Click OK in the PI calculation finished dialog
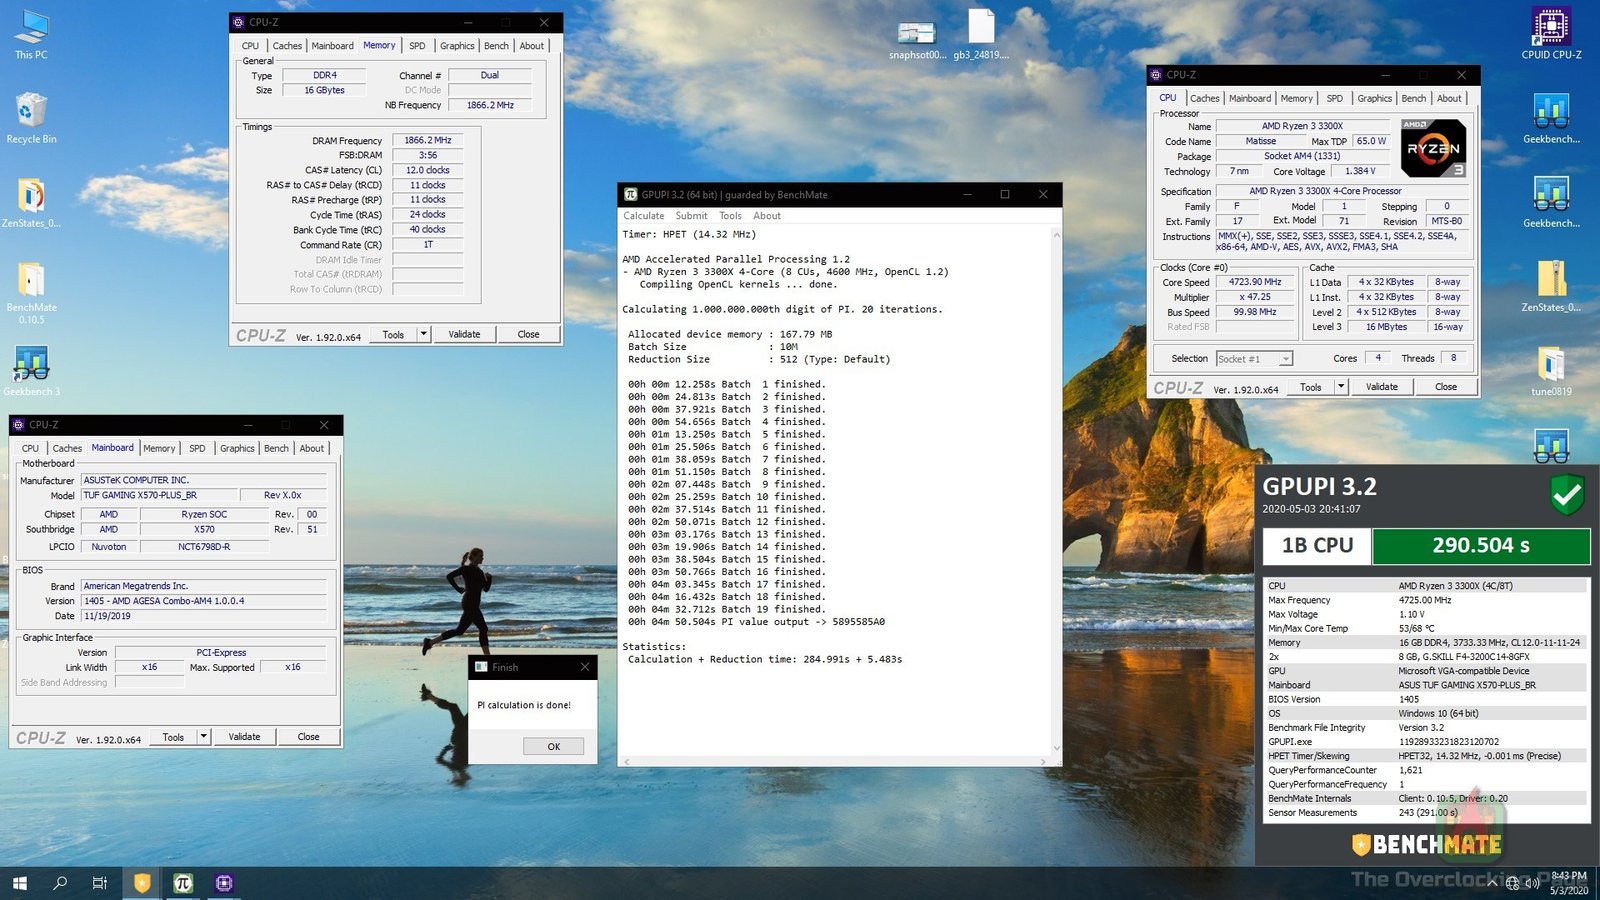The height and width of the screenshot is (900, 1600). pos(553,746)
